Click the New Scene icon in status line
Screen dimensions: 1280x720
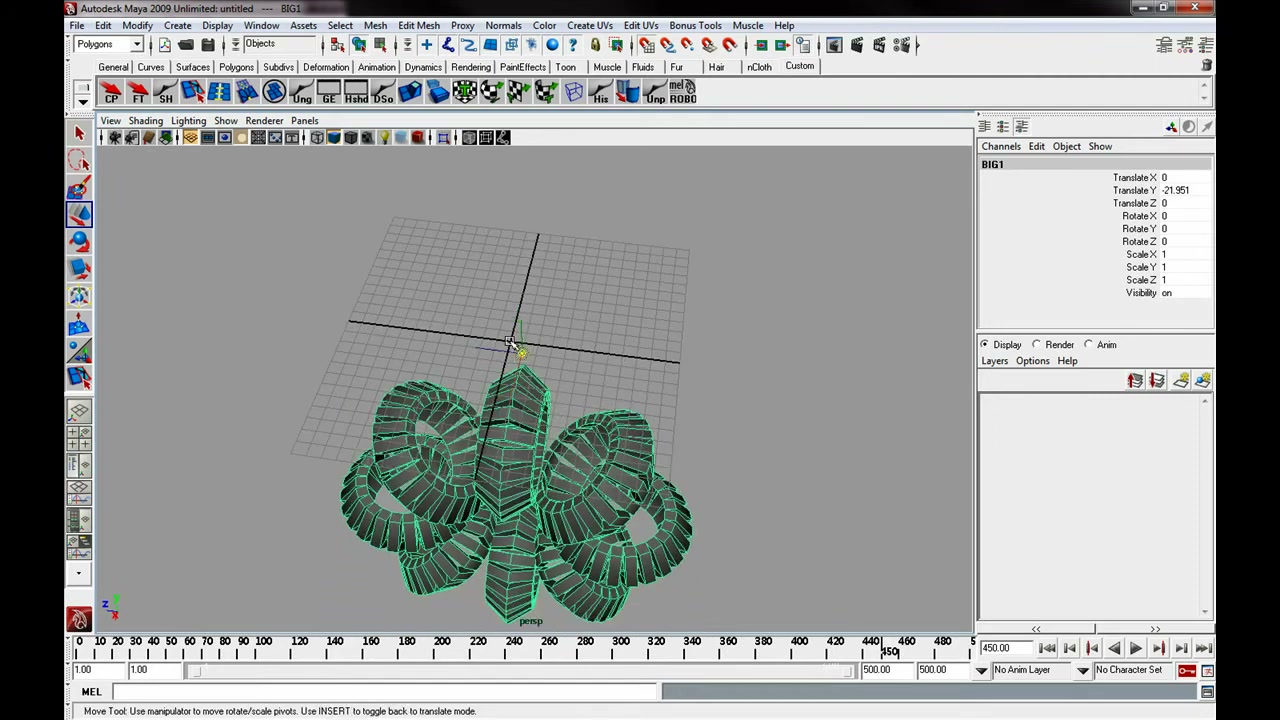(164, 45)
